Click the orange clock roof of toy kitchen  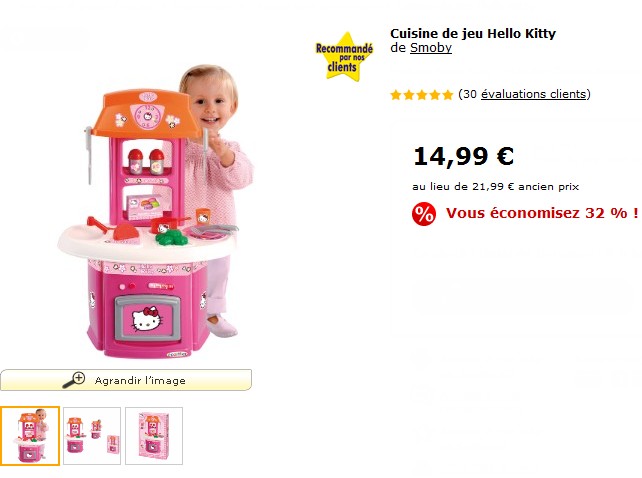pyautogui.click(x=147, y=114)
